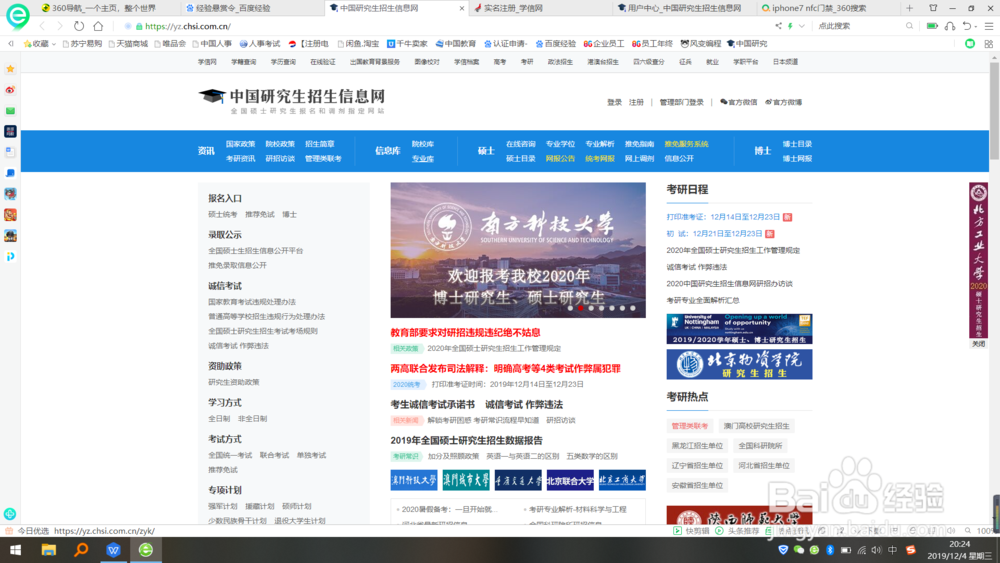1000x563 pixels.
Task: Open 百度经验 bookmark
Action: pos(555,44)
